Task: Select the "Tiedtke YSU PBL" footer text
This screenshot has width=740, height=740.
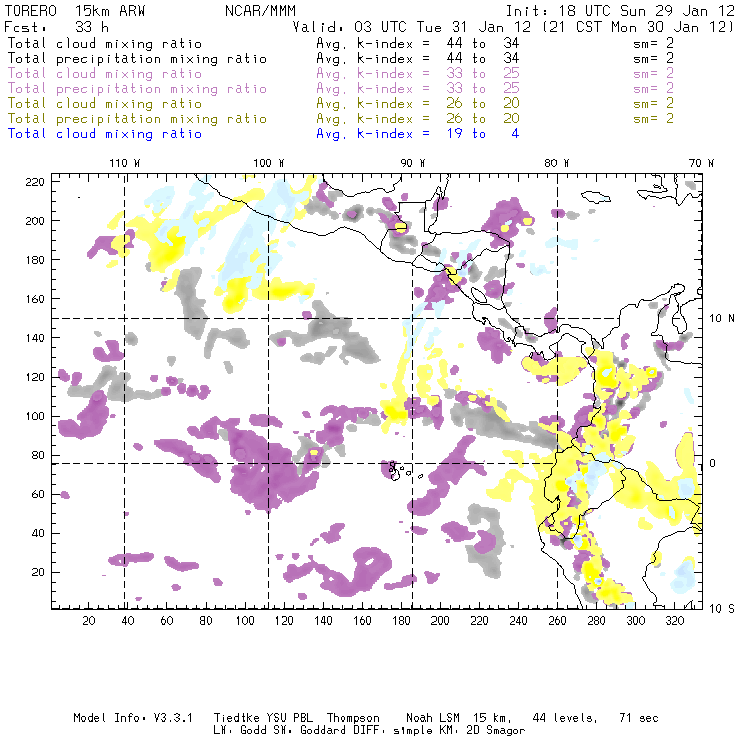Action: 263,718
